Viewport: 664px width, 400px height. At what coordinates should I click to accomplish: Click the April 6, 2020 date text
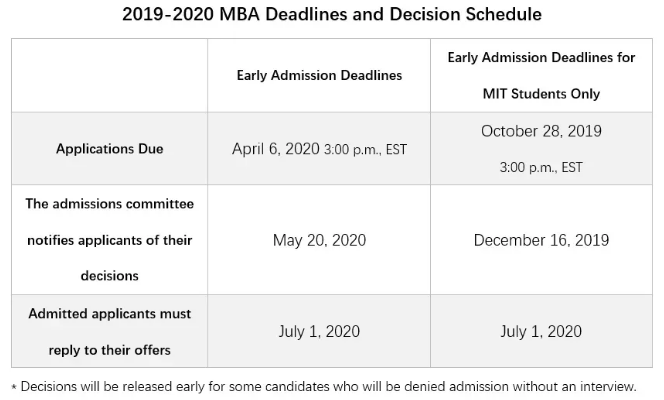[275, 149]
